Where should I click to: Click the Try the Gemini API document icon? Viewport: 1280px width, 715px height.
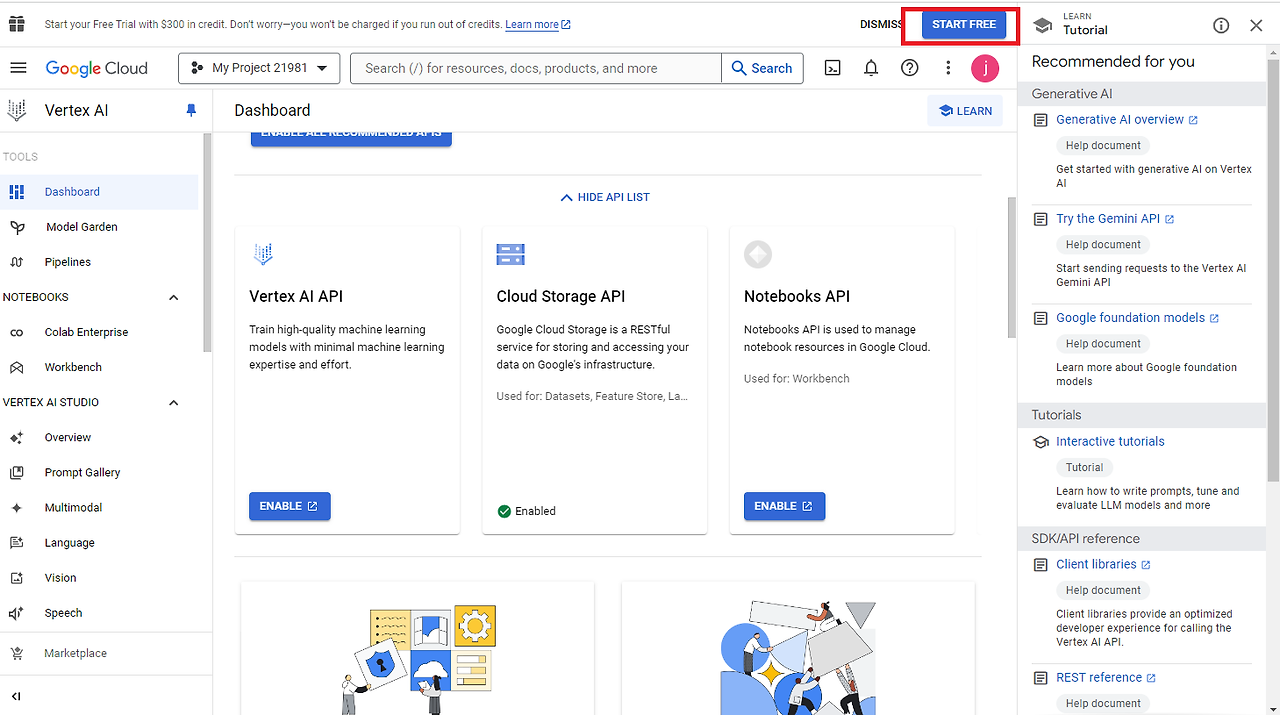pyautogui.click(x=1041, y=219)
